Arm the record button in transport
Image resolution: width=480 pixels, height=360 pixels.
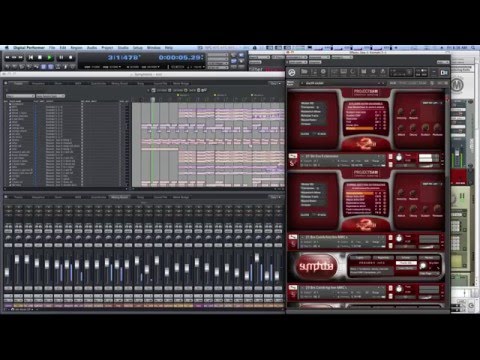click(71, 58)
